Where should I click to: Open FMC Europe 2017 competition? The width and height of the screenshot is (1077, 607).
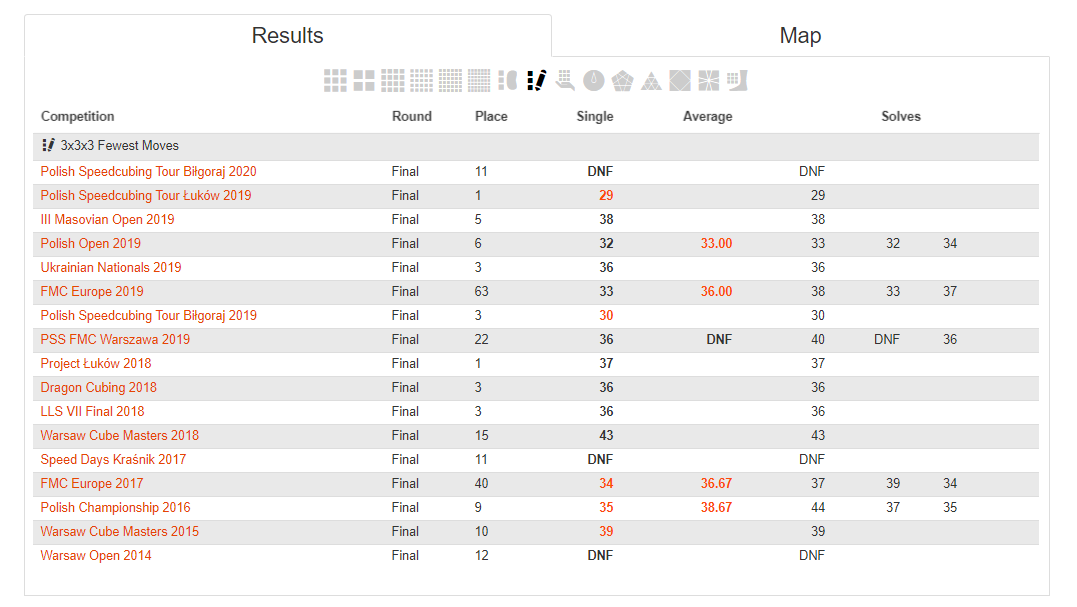(92, 484)
